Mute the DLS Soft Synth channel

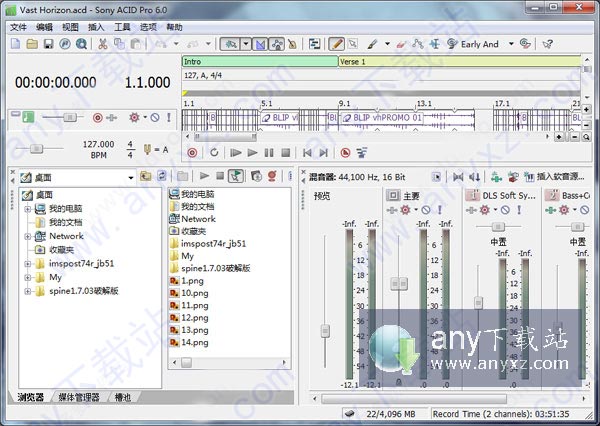click(x=505, y=210)
